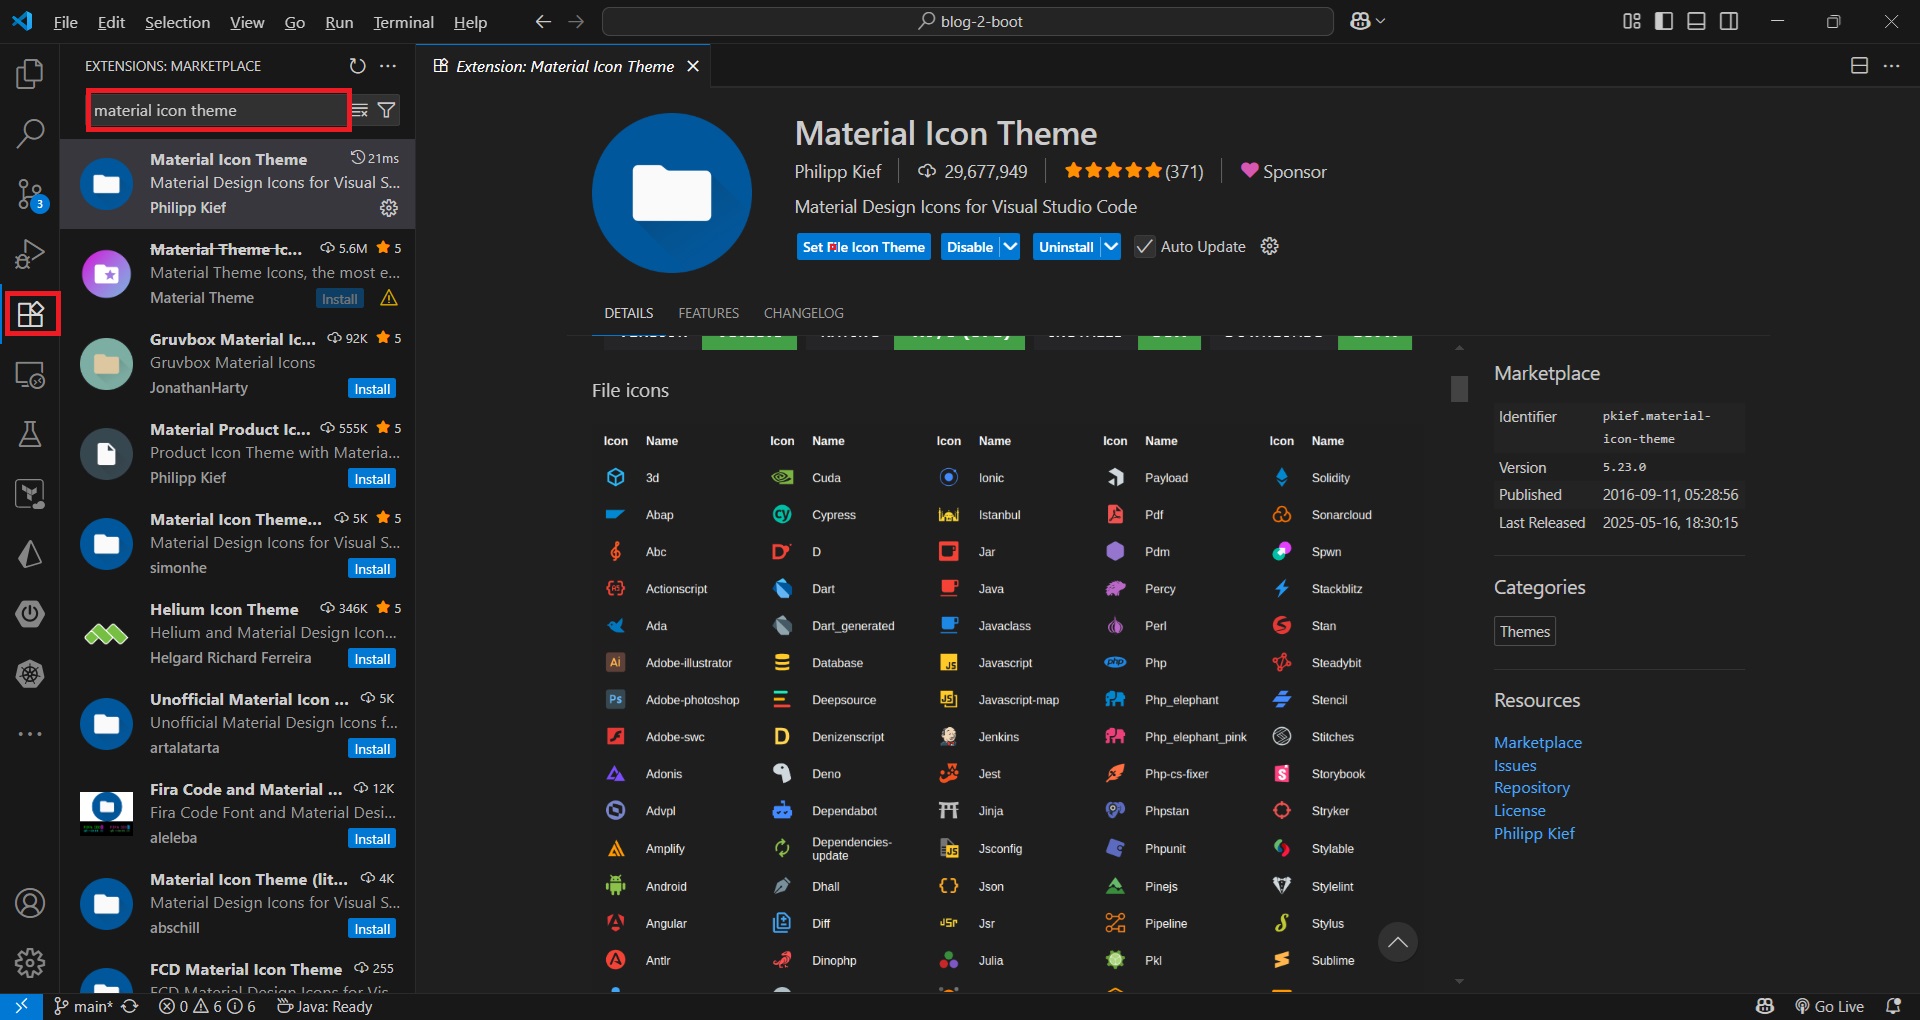Close the Material Icon Theme extension tab
This screenshot has width=1920, height=1020.
693,66
